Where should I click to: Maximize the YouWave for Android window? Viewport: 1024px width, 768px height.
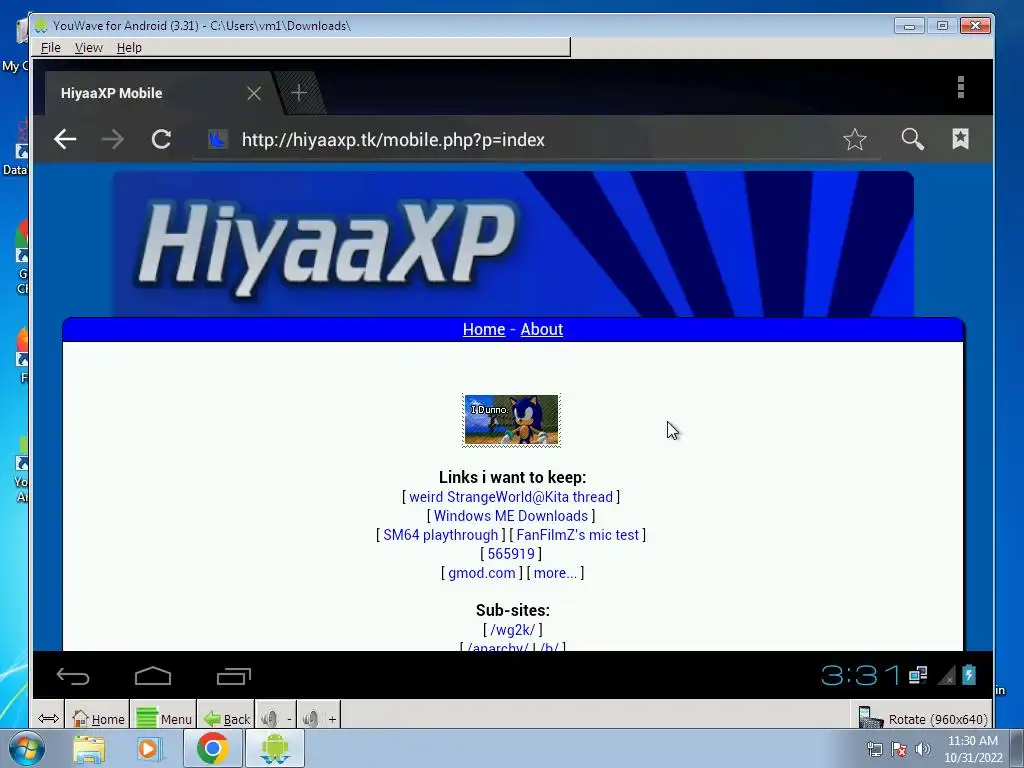coord(942,25)
